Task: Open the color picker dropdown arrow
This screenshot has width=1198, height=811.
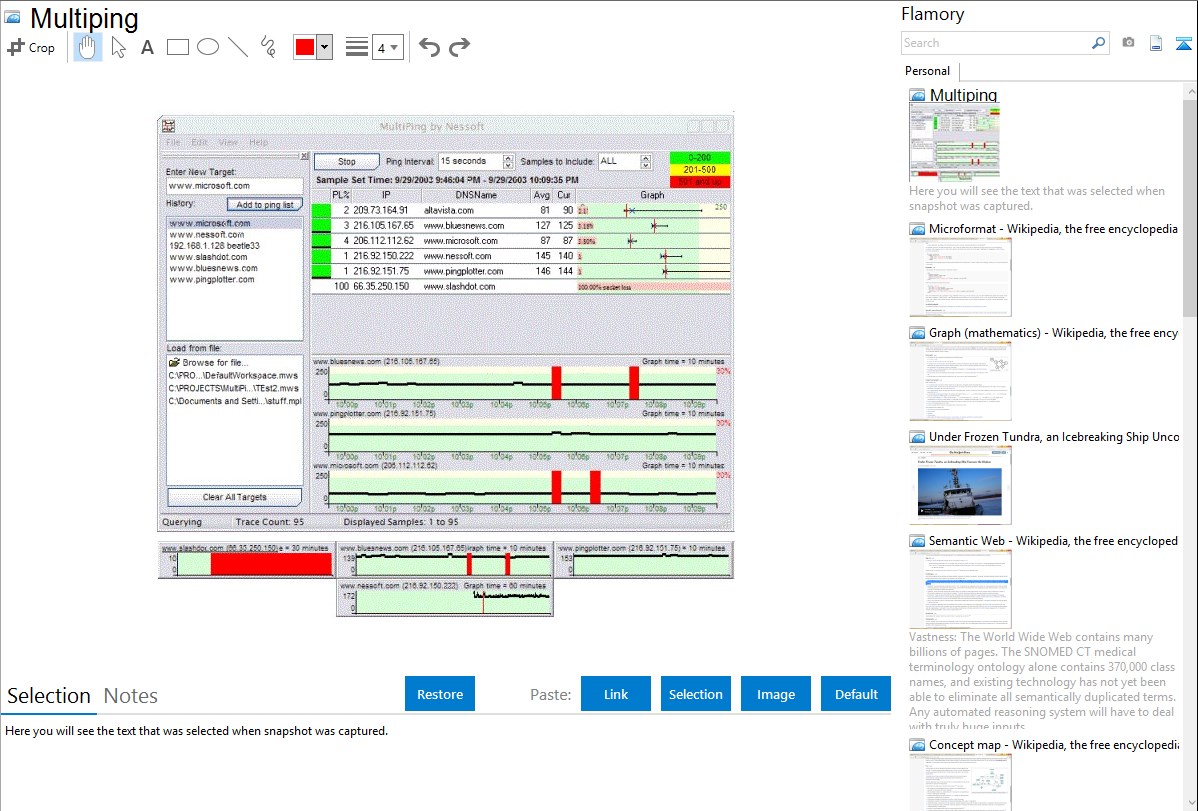Action: [x=325, y=47]
